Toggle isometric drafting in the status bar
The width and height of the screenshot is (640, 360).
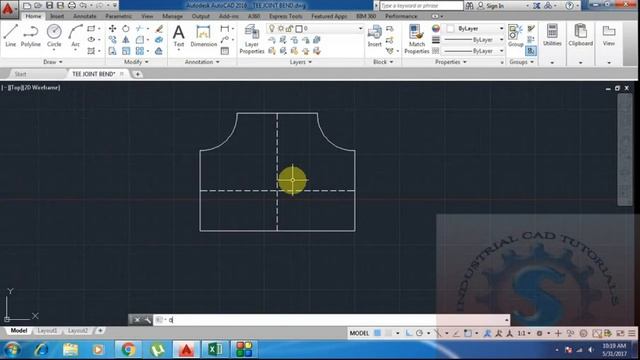coord(438,333)
